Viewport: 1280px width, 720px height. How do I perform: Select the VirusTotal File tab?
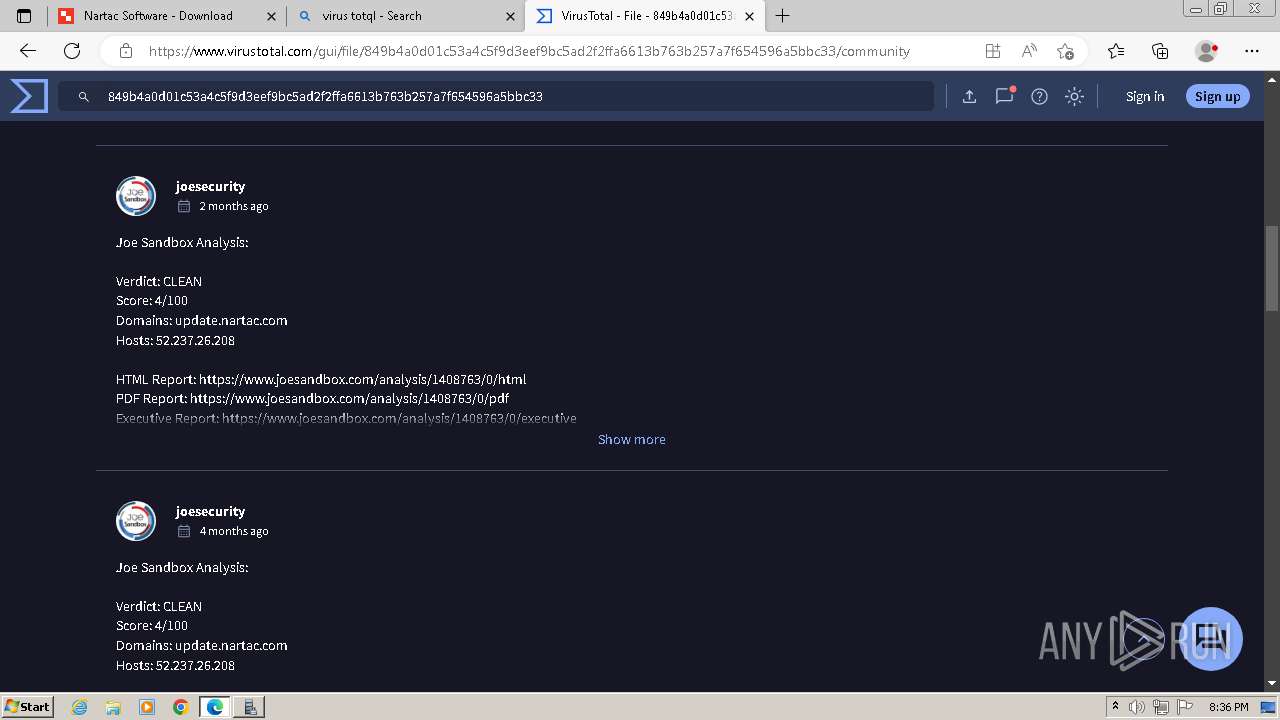coord(645,15)
